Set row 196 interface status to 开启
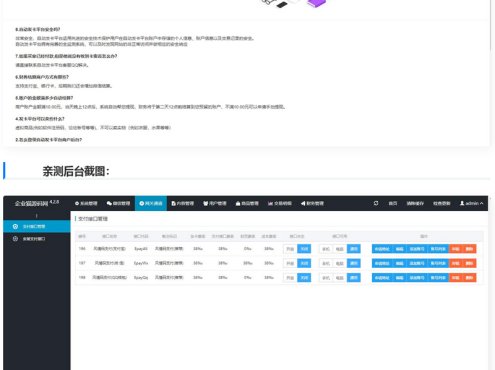 click(290, 249)
